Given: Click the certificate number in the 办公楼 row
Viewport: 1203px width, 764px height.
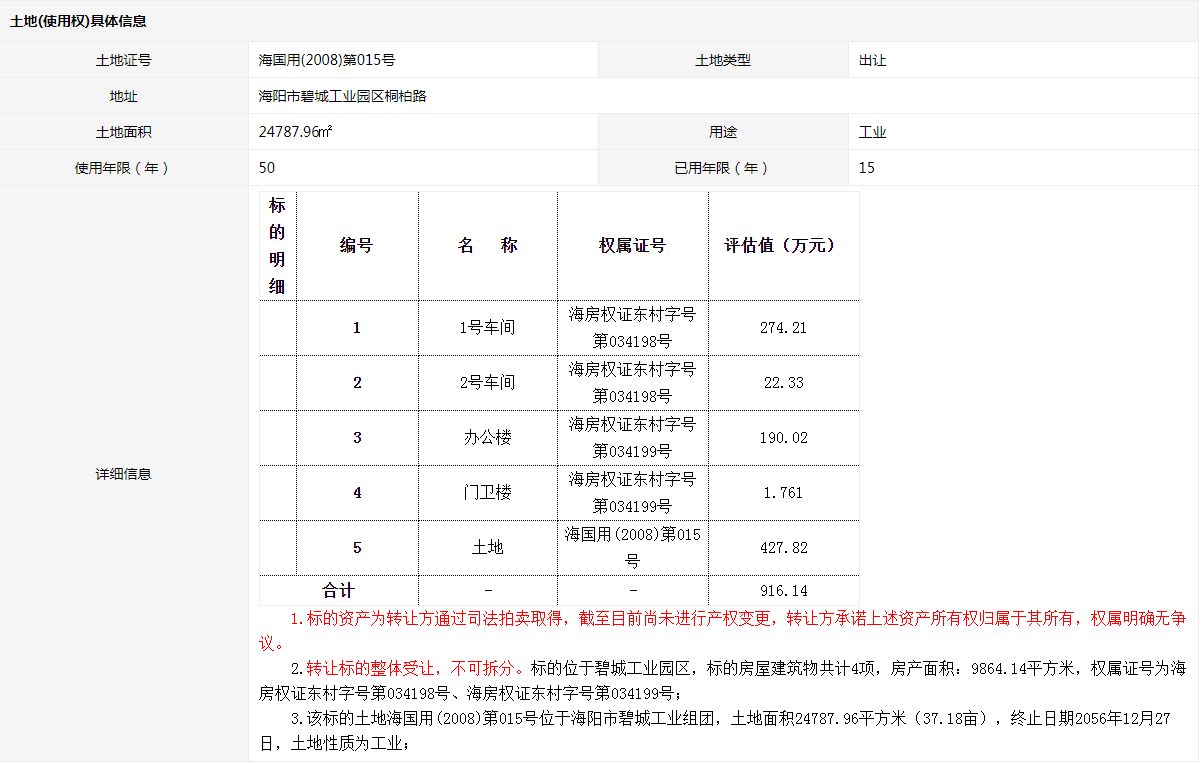Looking at the screenshot, I should click(x=633, y=438).
